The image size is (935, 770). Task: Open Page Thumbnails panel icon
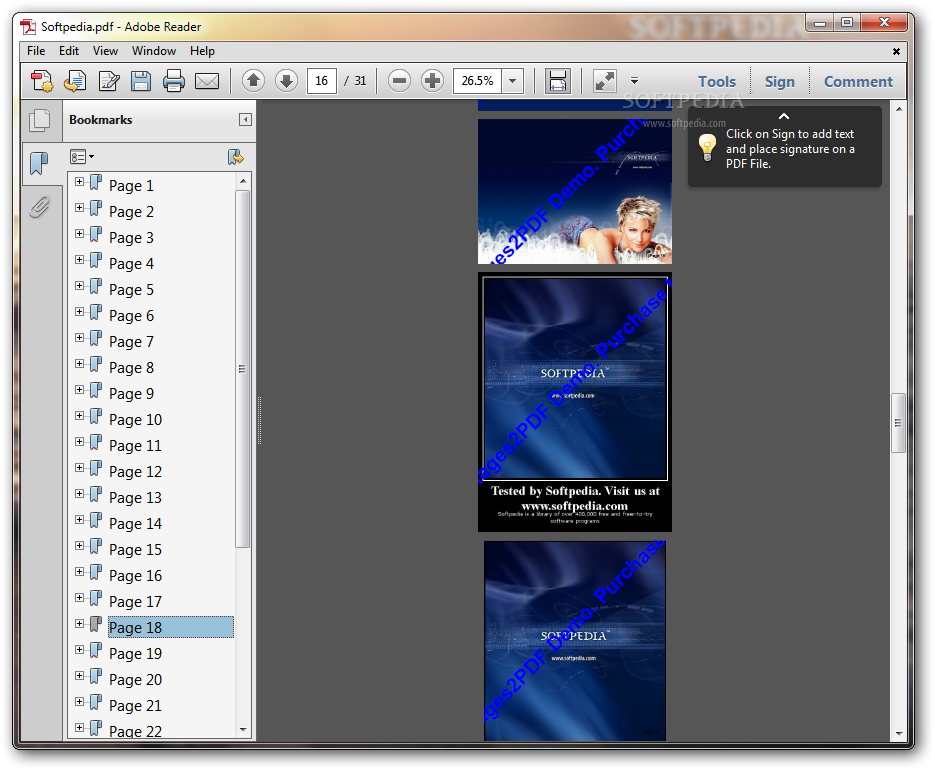[x=40, y=120]
